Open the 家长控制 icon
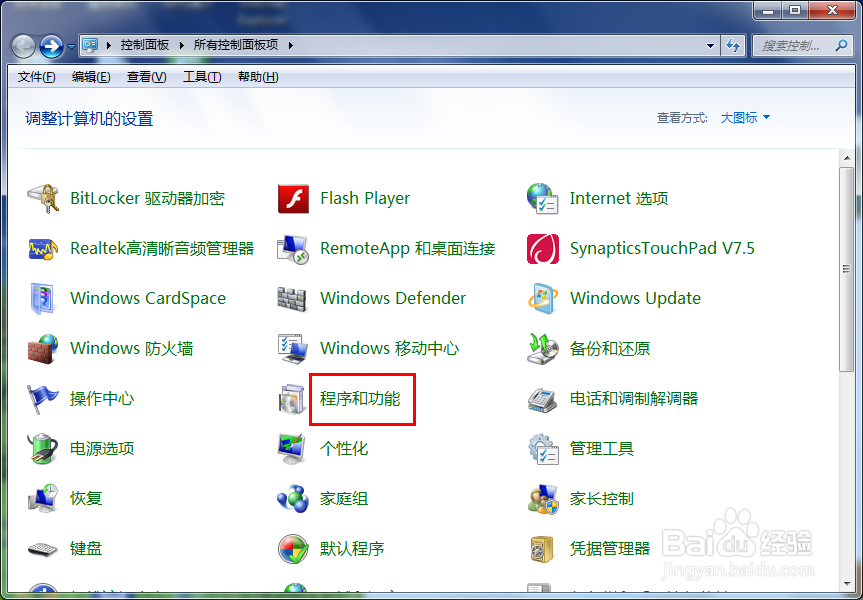The width and height of the screenshot is (863, 600). point(543,499)
